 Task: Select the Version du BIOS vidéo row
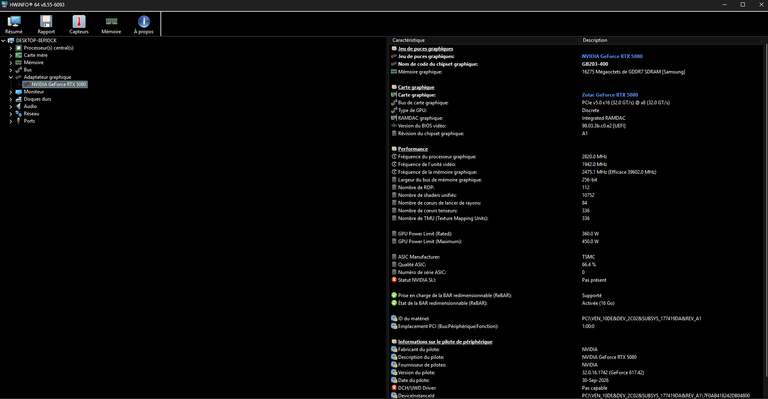coord(576,126)
